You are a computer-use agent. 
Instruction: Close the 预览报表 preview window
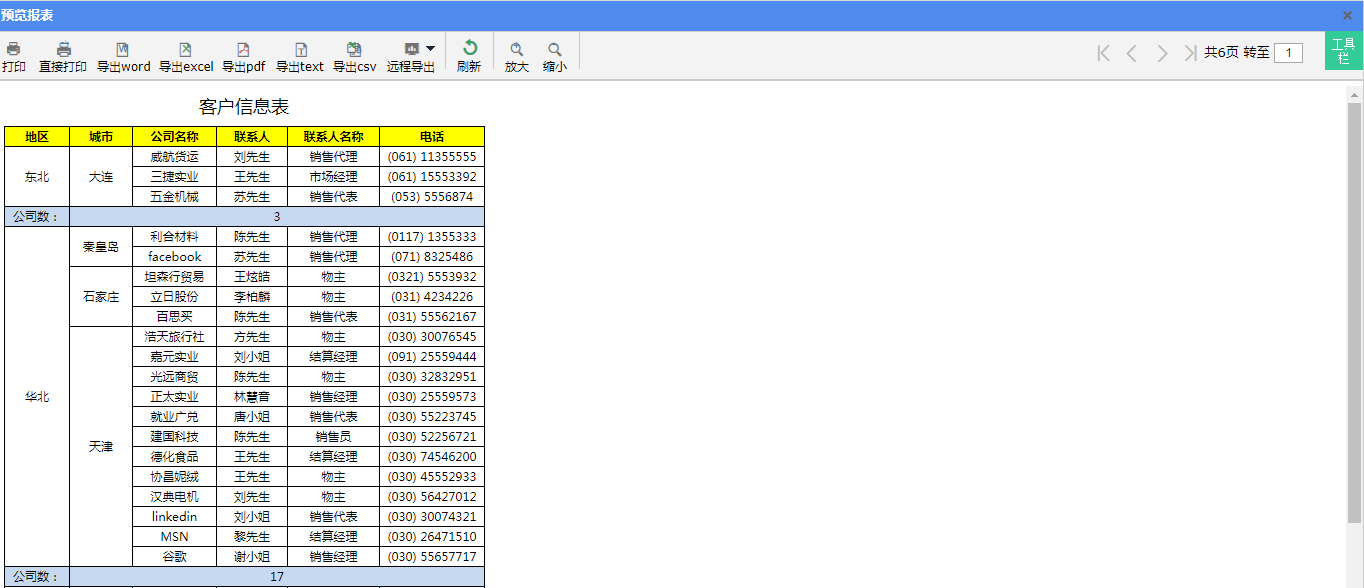click(1347, 15)
